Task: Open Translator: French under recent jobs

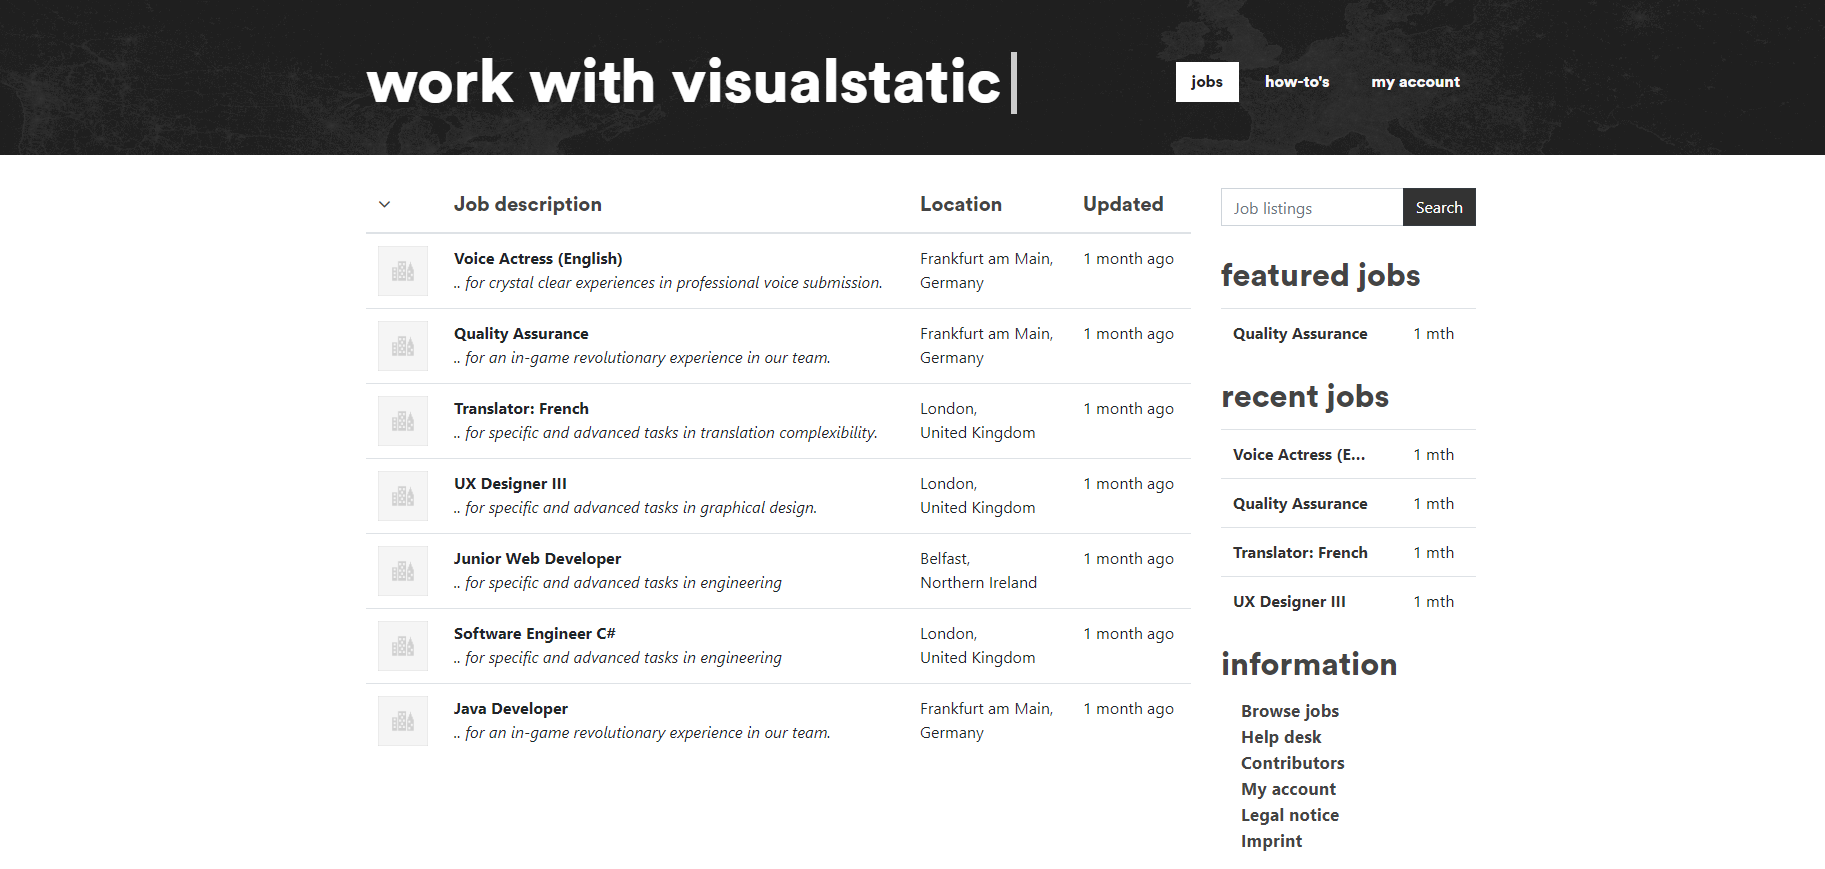Action: 1299,553
